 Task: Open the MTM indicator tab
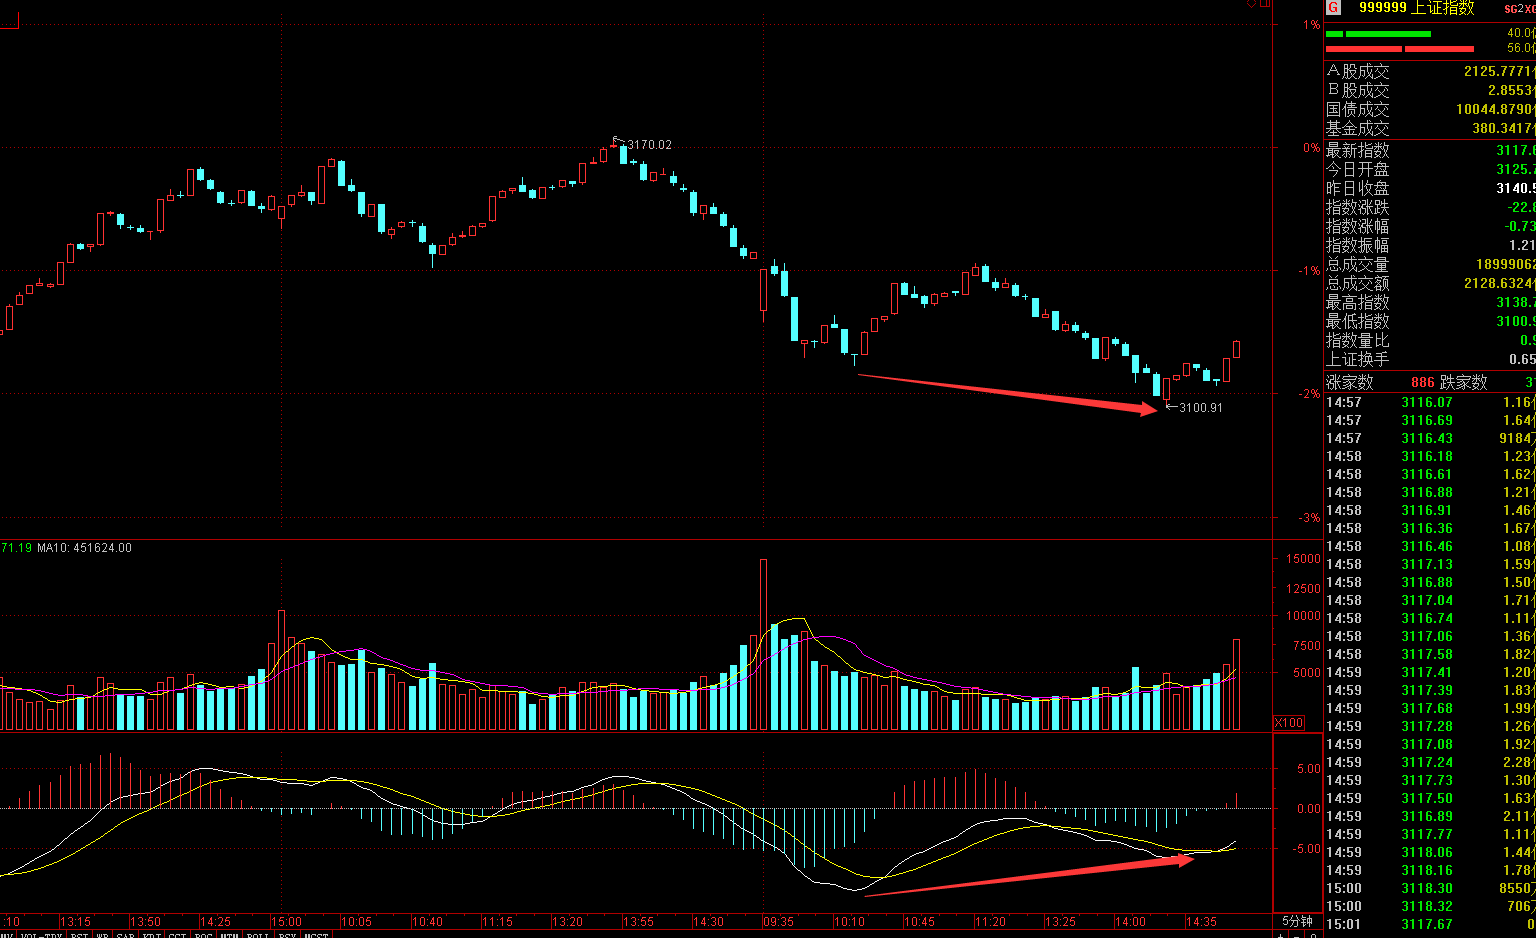pyautogui.click(x=231, y=936)
